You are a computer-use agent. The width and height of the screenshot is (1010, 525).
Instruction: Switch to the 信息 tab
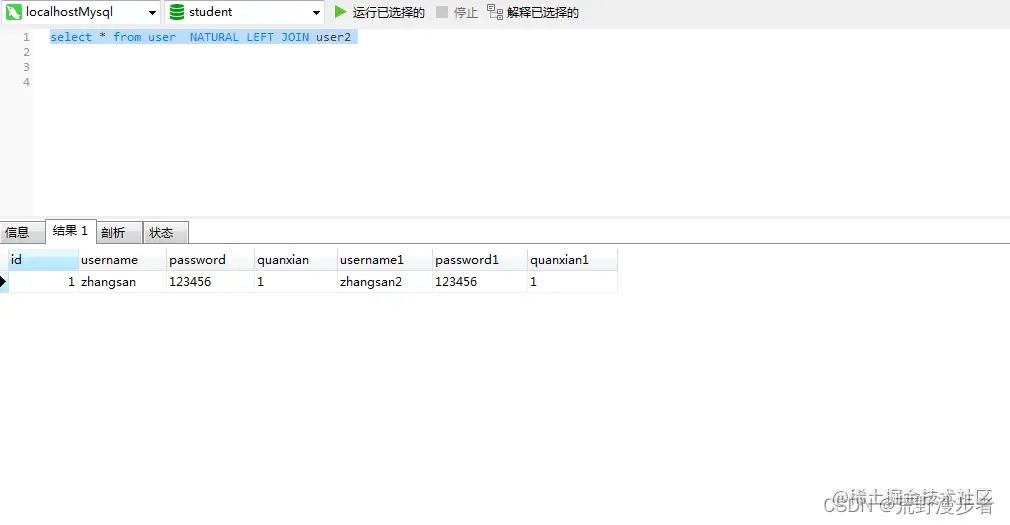pyautogui.click(x=22, y=233)
